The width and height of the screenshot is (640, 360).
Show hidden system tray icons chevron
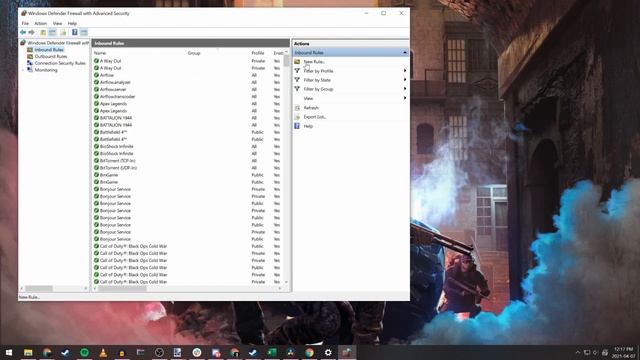[x=578, y=352]
